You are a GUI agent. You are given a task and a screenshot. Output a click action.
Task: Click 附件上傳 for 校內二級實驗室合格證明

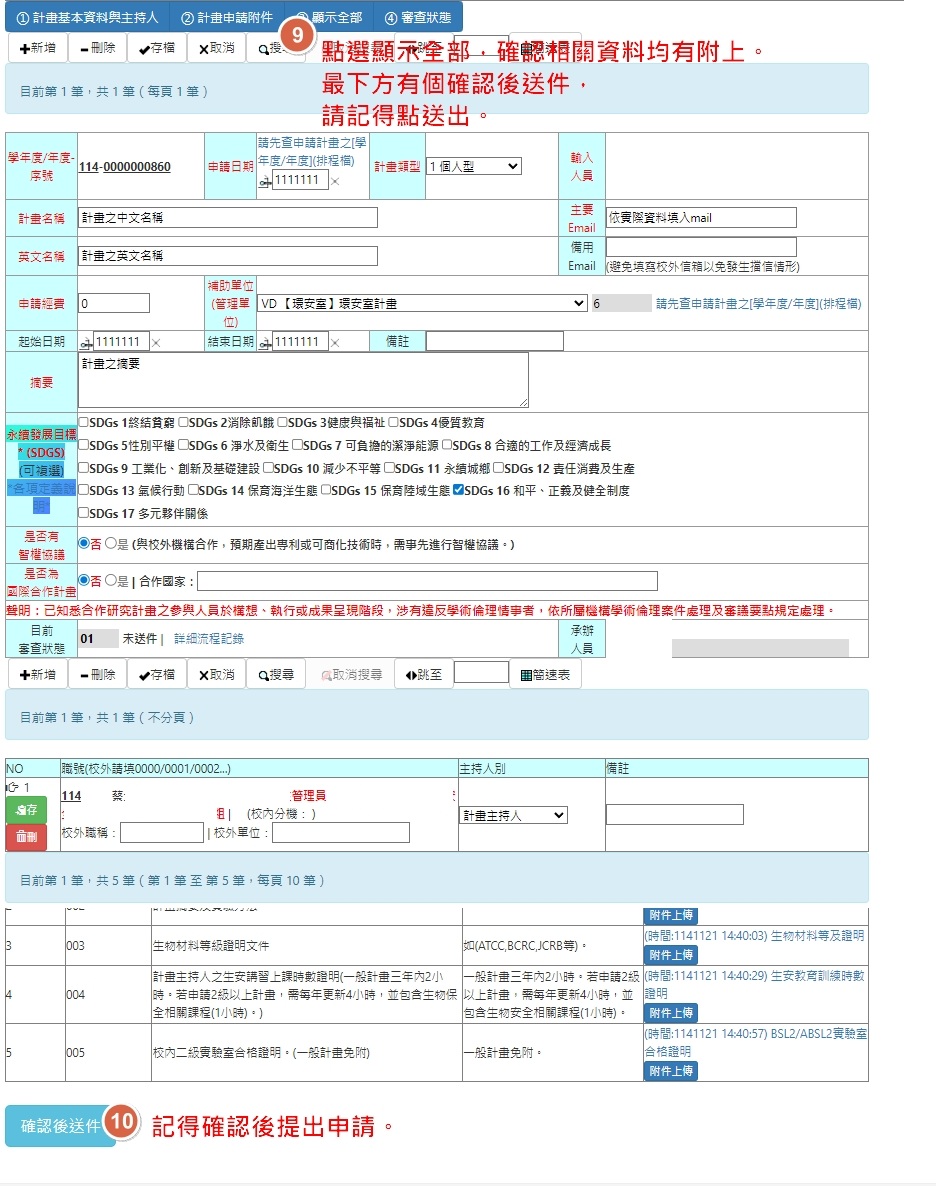click(670, 1071)
